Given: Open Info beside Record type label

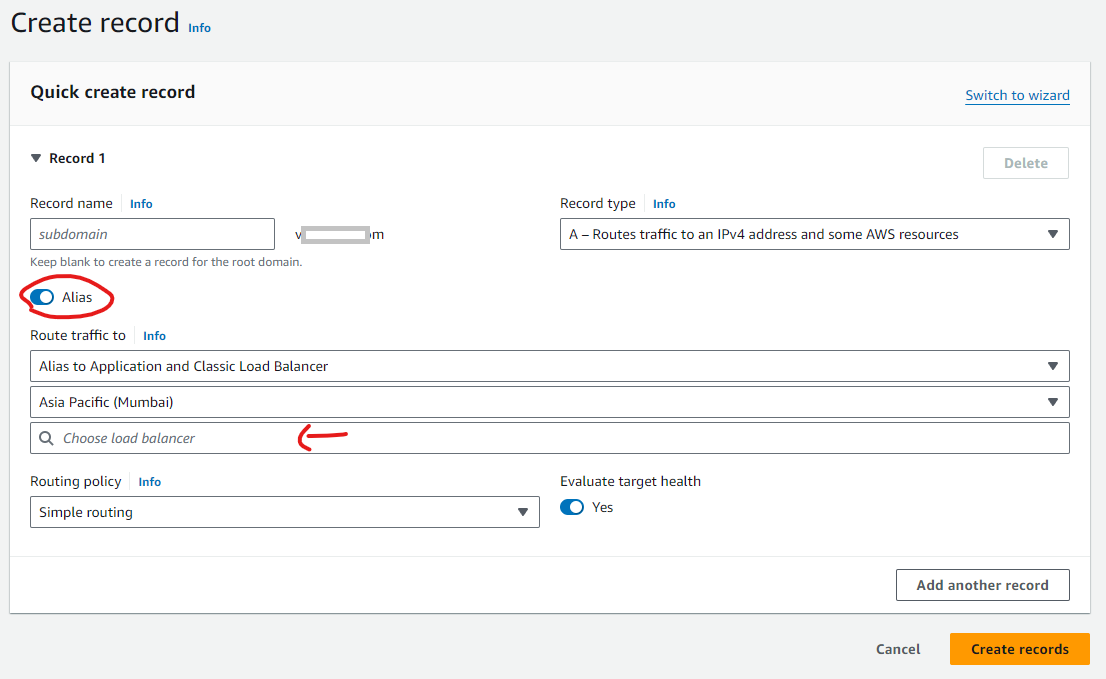Looking at the screenshot, I should point(664,204).
